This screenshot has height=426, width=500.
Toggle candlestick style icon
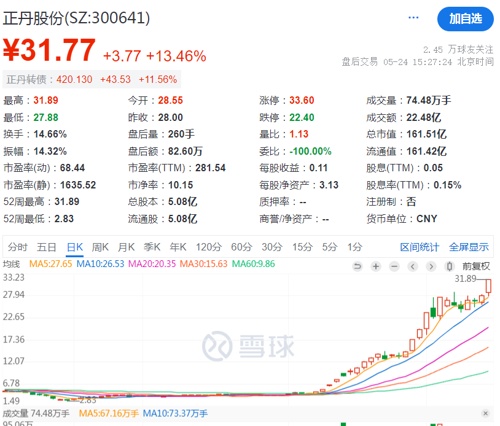(x=449, y=266)
